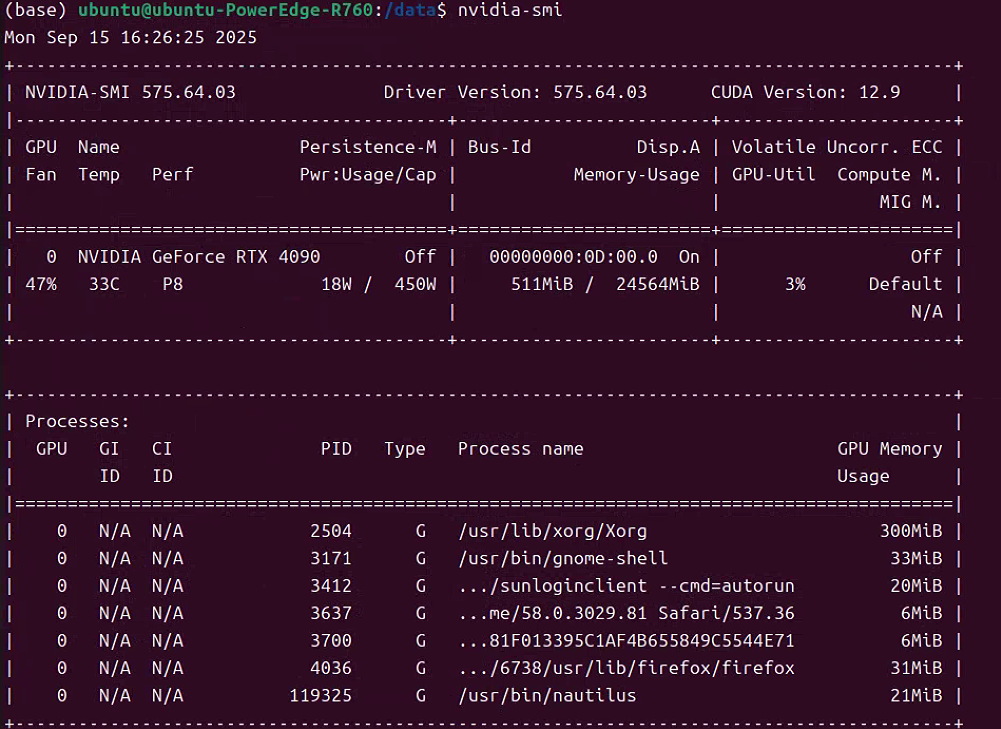
Task: Click the Persistence-M column header
Action: tap(368, 147)
